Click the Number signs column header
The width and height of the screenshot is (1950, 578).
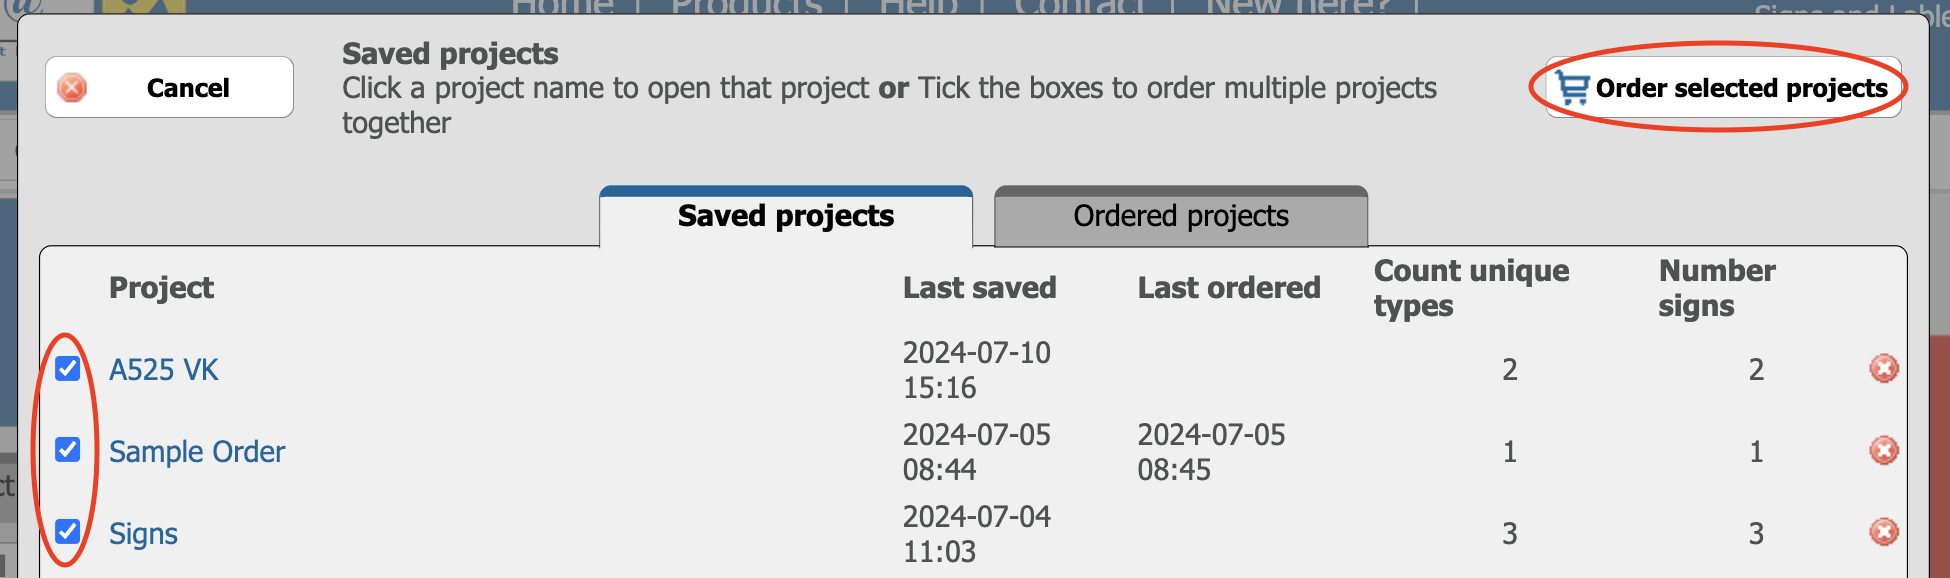(x=1717, y=288)
